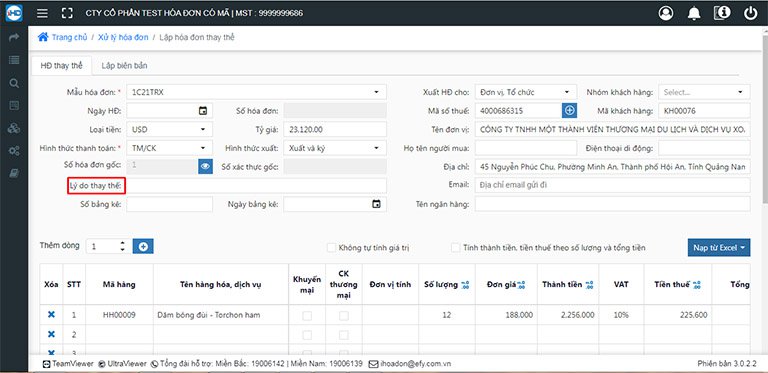This screenshot has height=373, width=768.
Task: Toggle Khuyến mại checkbox in row 1
Action: 307,316
